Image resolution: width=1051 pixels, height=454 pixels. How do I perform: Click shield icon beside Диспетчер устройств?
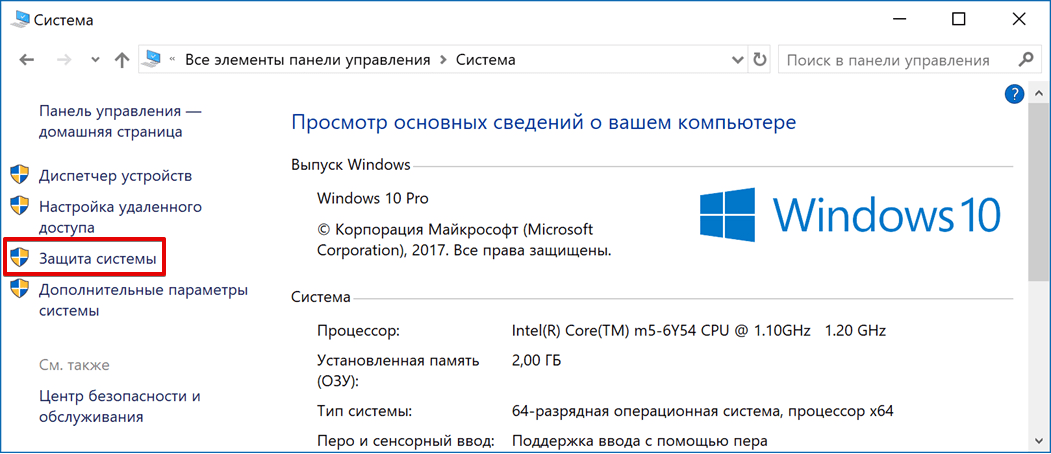(x=19, y=176)
